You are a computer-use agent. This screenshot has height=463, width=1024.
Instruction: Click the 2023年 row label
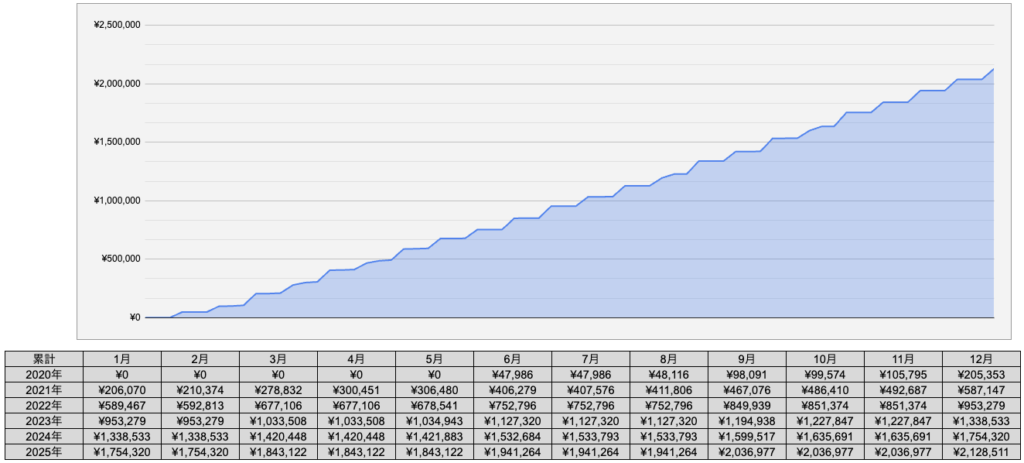tap(43, 421)
